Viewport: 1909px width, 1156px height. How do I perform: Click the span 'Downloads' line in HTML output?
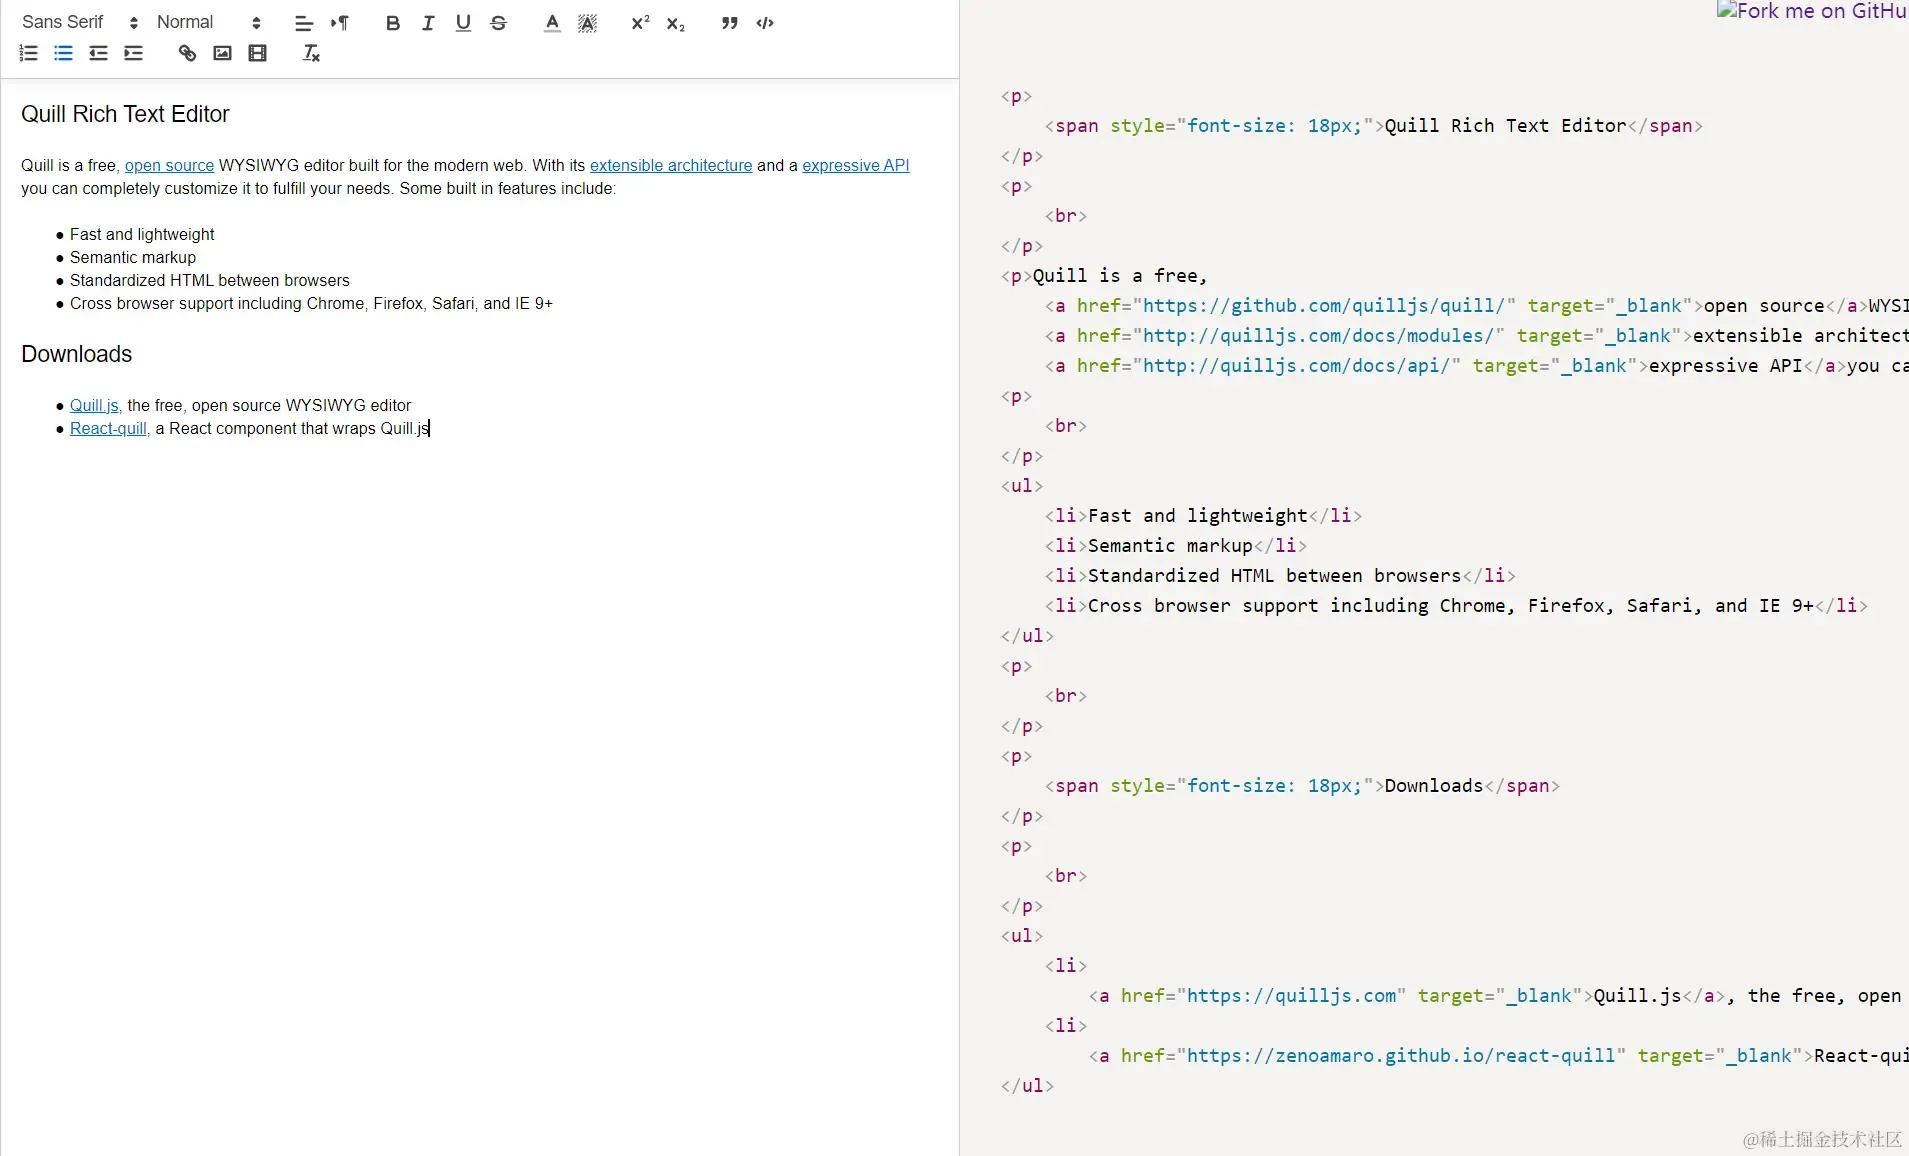tap(1302, 786)
